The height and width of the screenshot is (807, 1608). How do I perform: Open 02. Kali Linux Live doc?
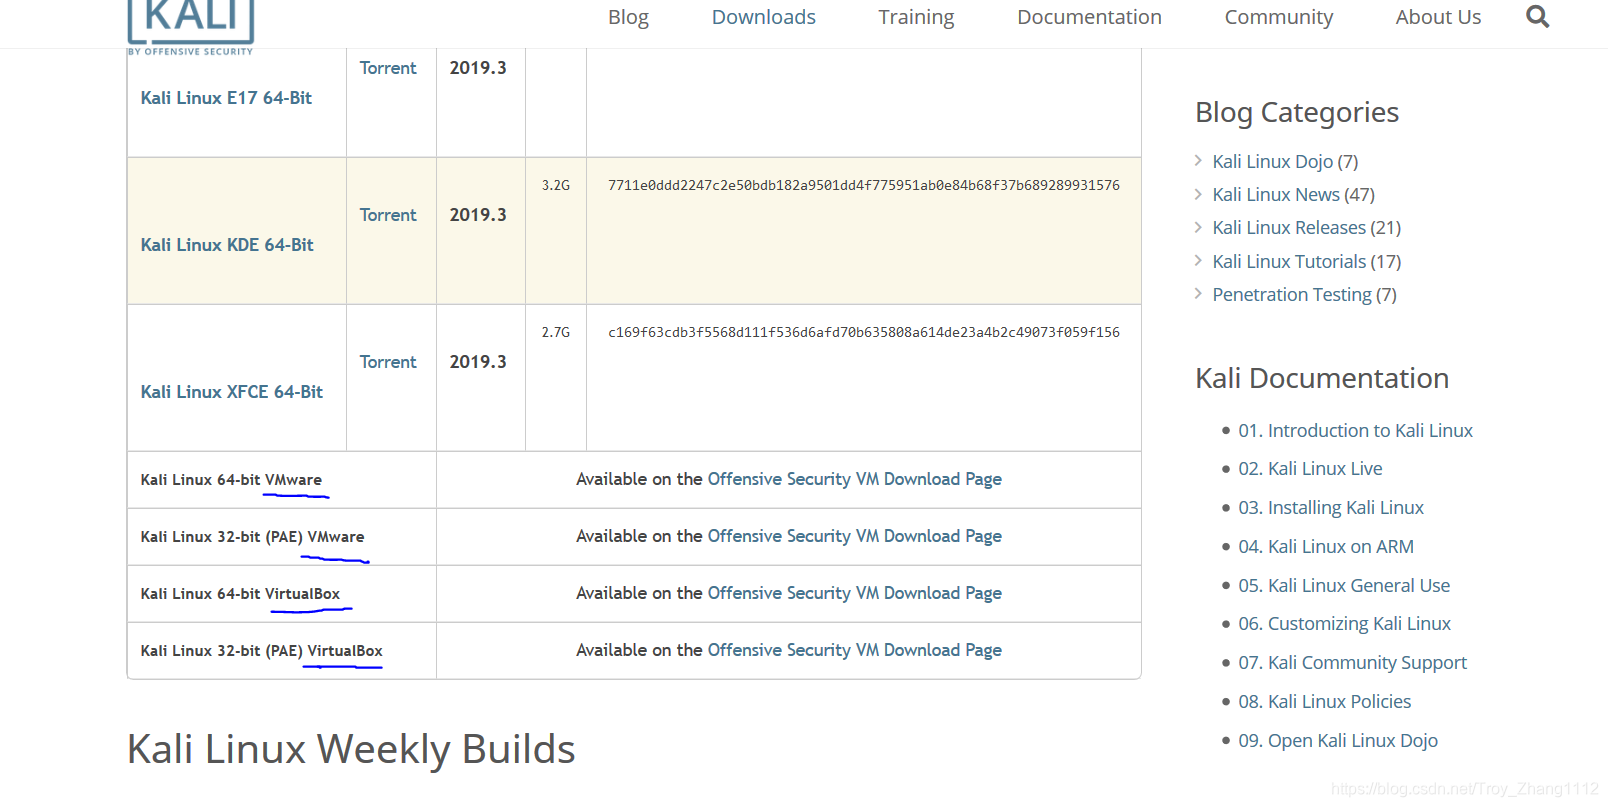1310,468
